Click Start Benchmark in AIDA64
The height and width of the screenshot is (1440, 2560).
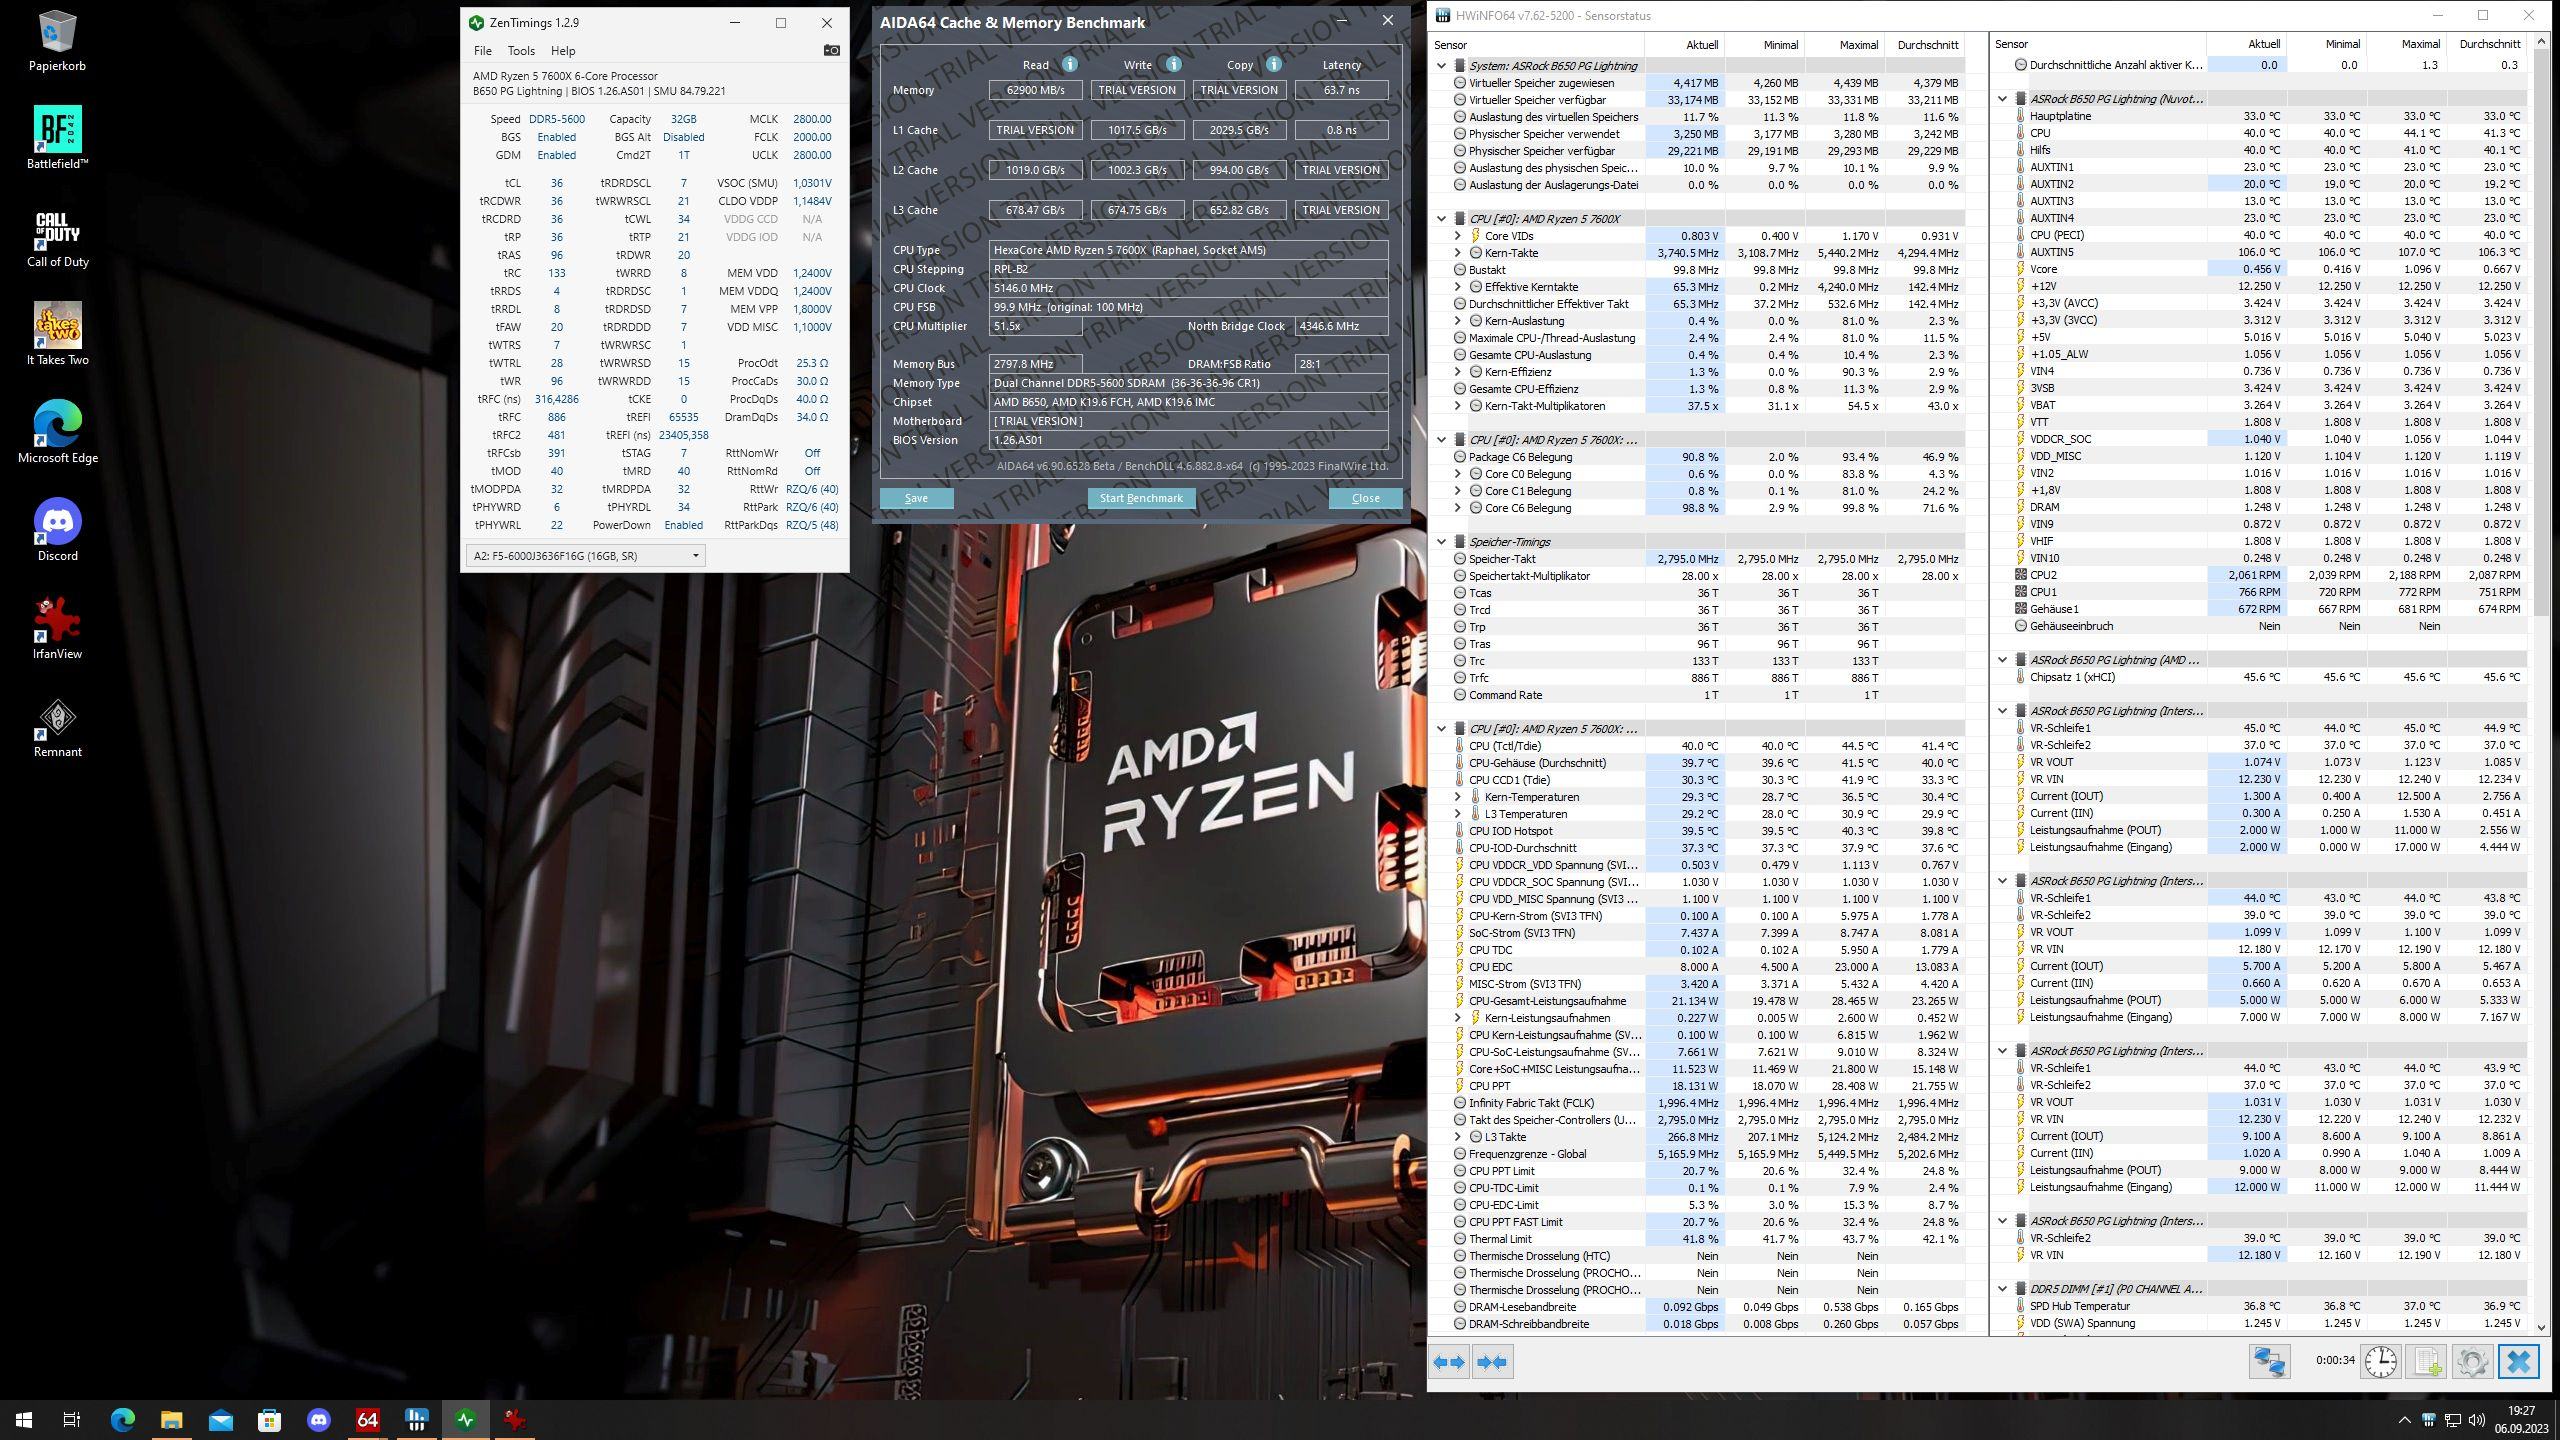pyautogui.click(x=1141, y=498)
